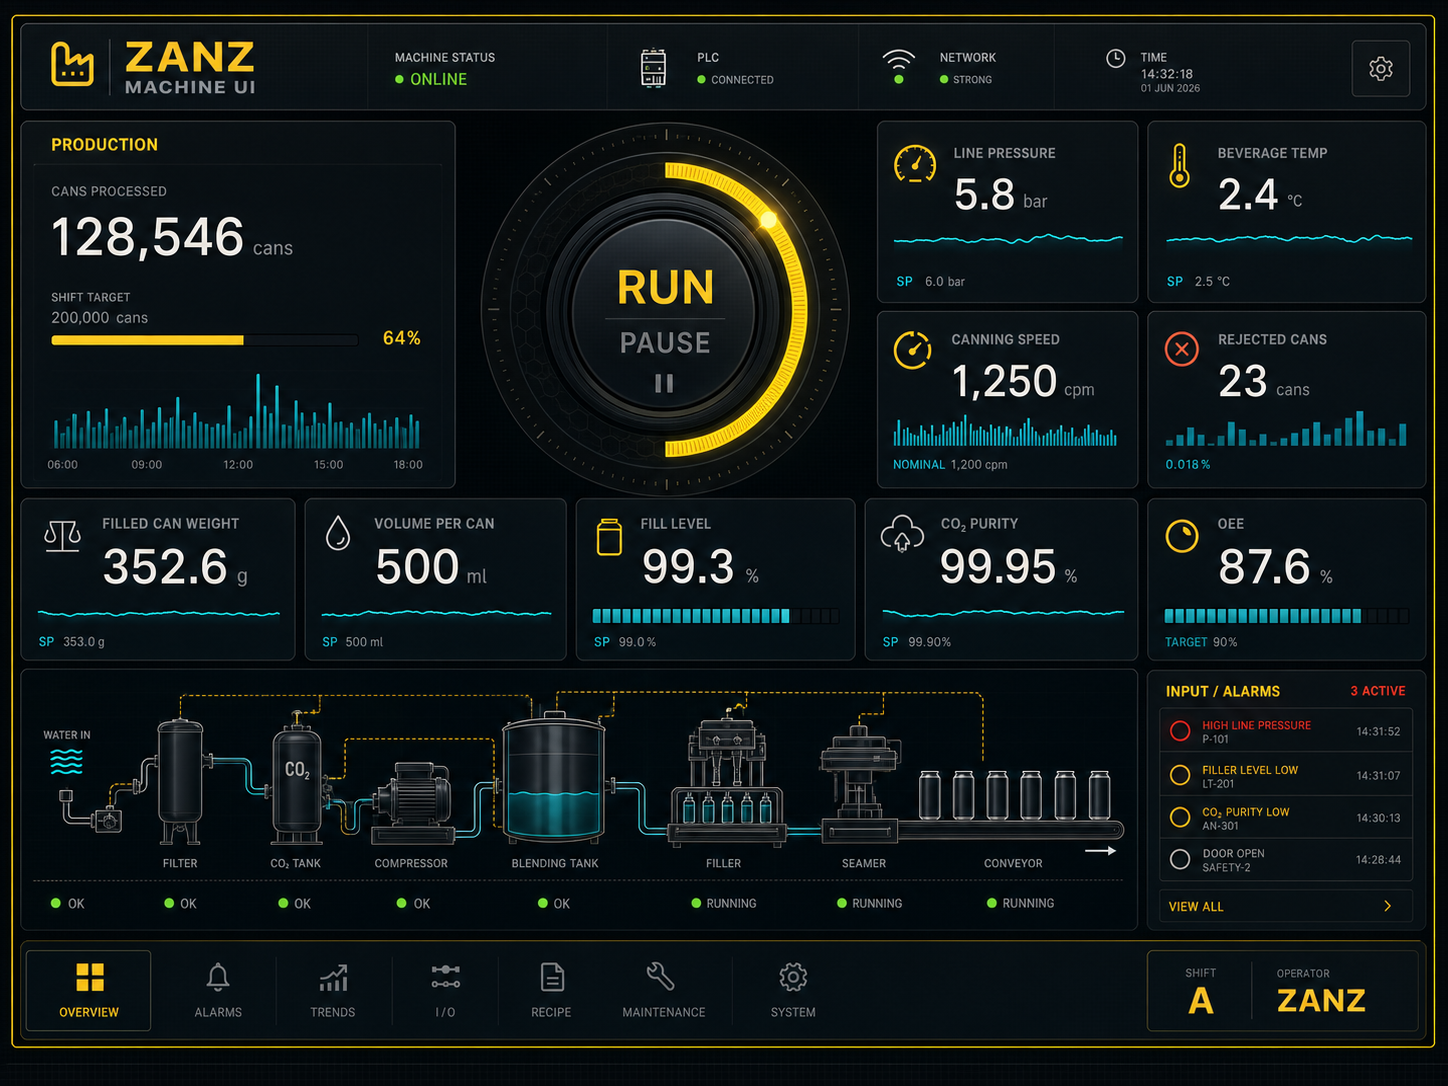Click the Line Pressure trend line

(x=1008, y=240)
